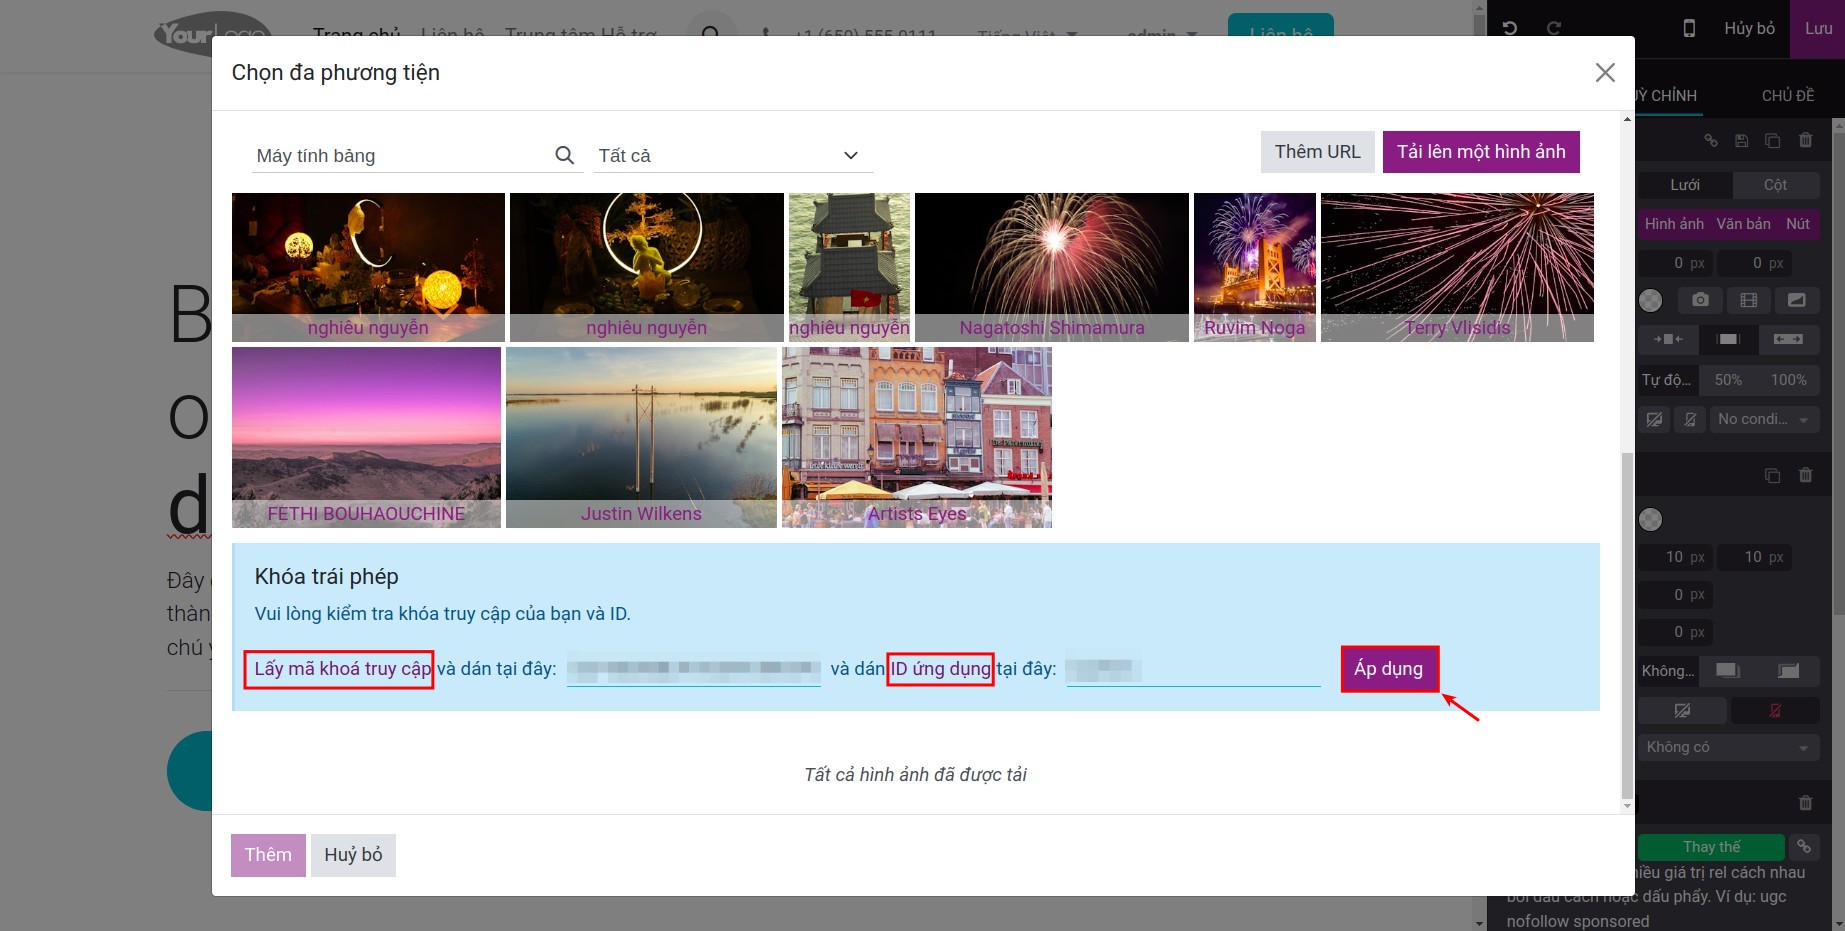Click the link settings icon in customize panel
The image size is (1845, 931).
tap(1711, 141)
